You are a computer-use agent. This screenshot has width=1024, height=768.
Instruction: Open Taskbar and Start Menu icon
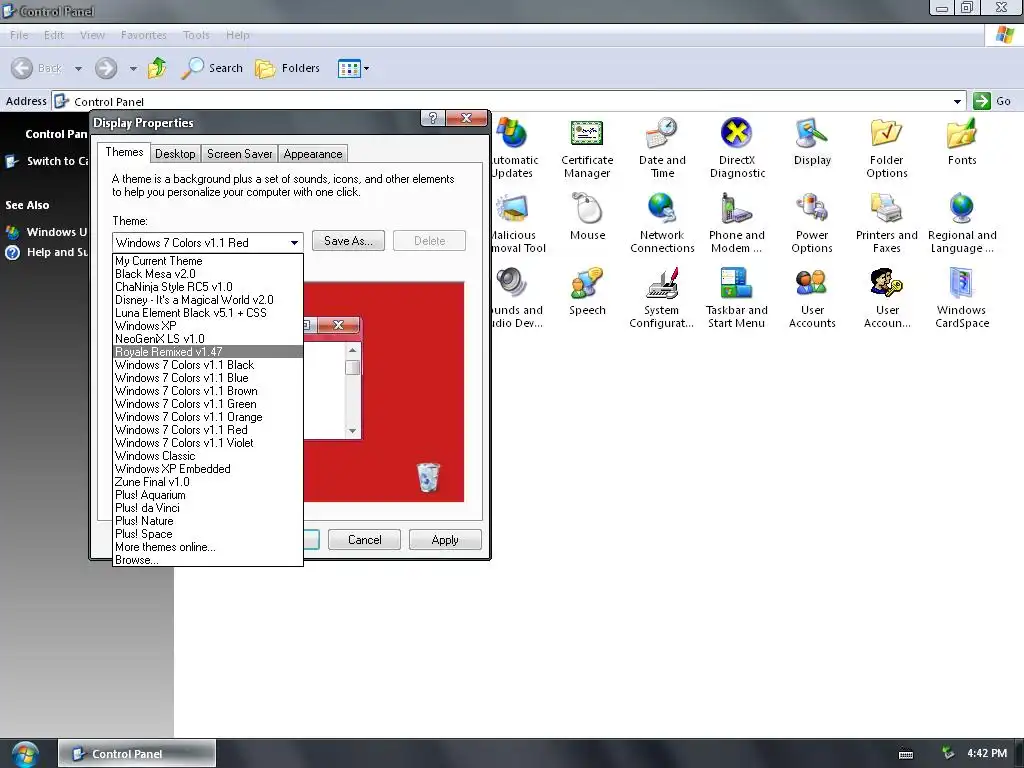(737, 298)
